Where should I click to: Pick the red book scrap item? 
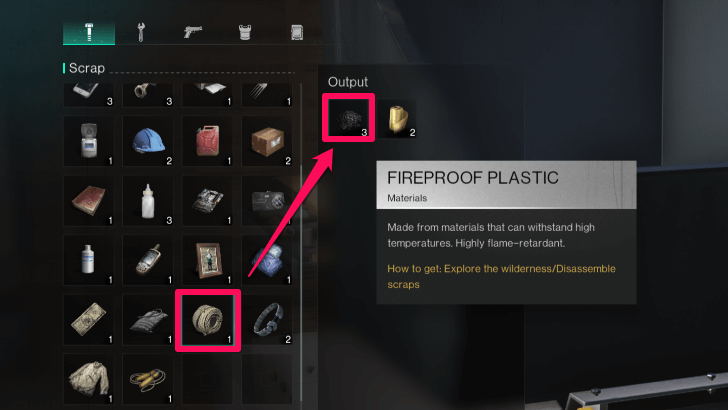click(x=88, y=201)
